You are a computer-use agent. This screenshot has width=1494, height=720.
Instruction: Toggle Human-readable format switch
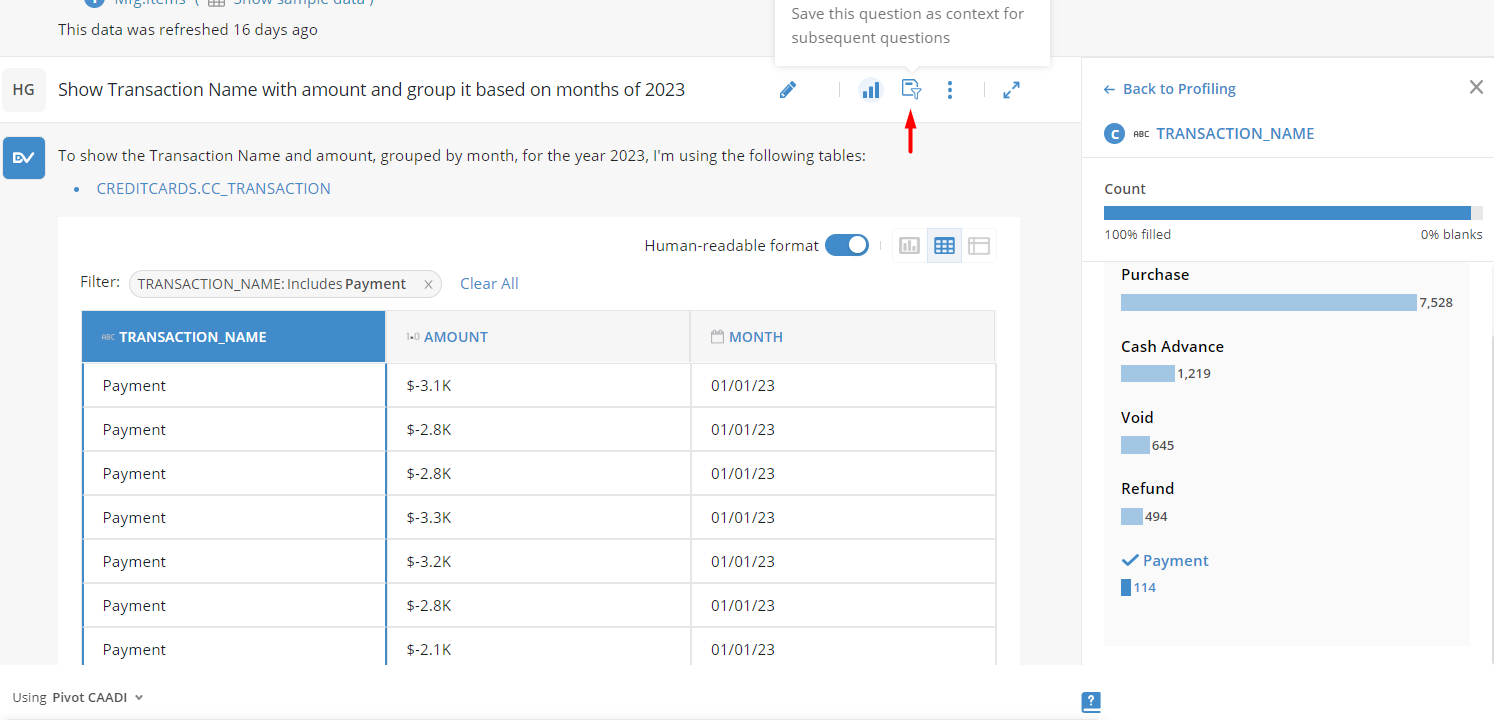tap(847, 245)
